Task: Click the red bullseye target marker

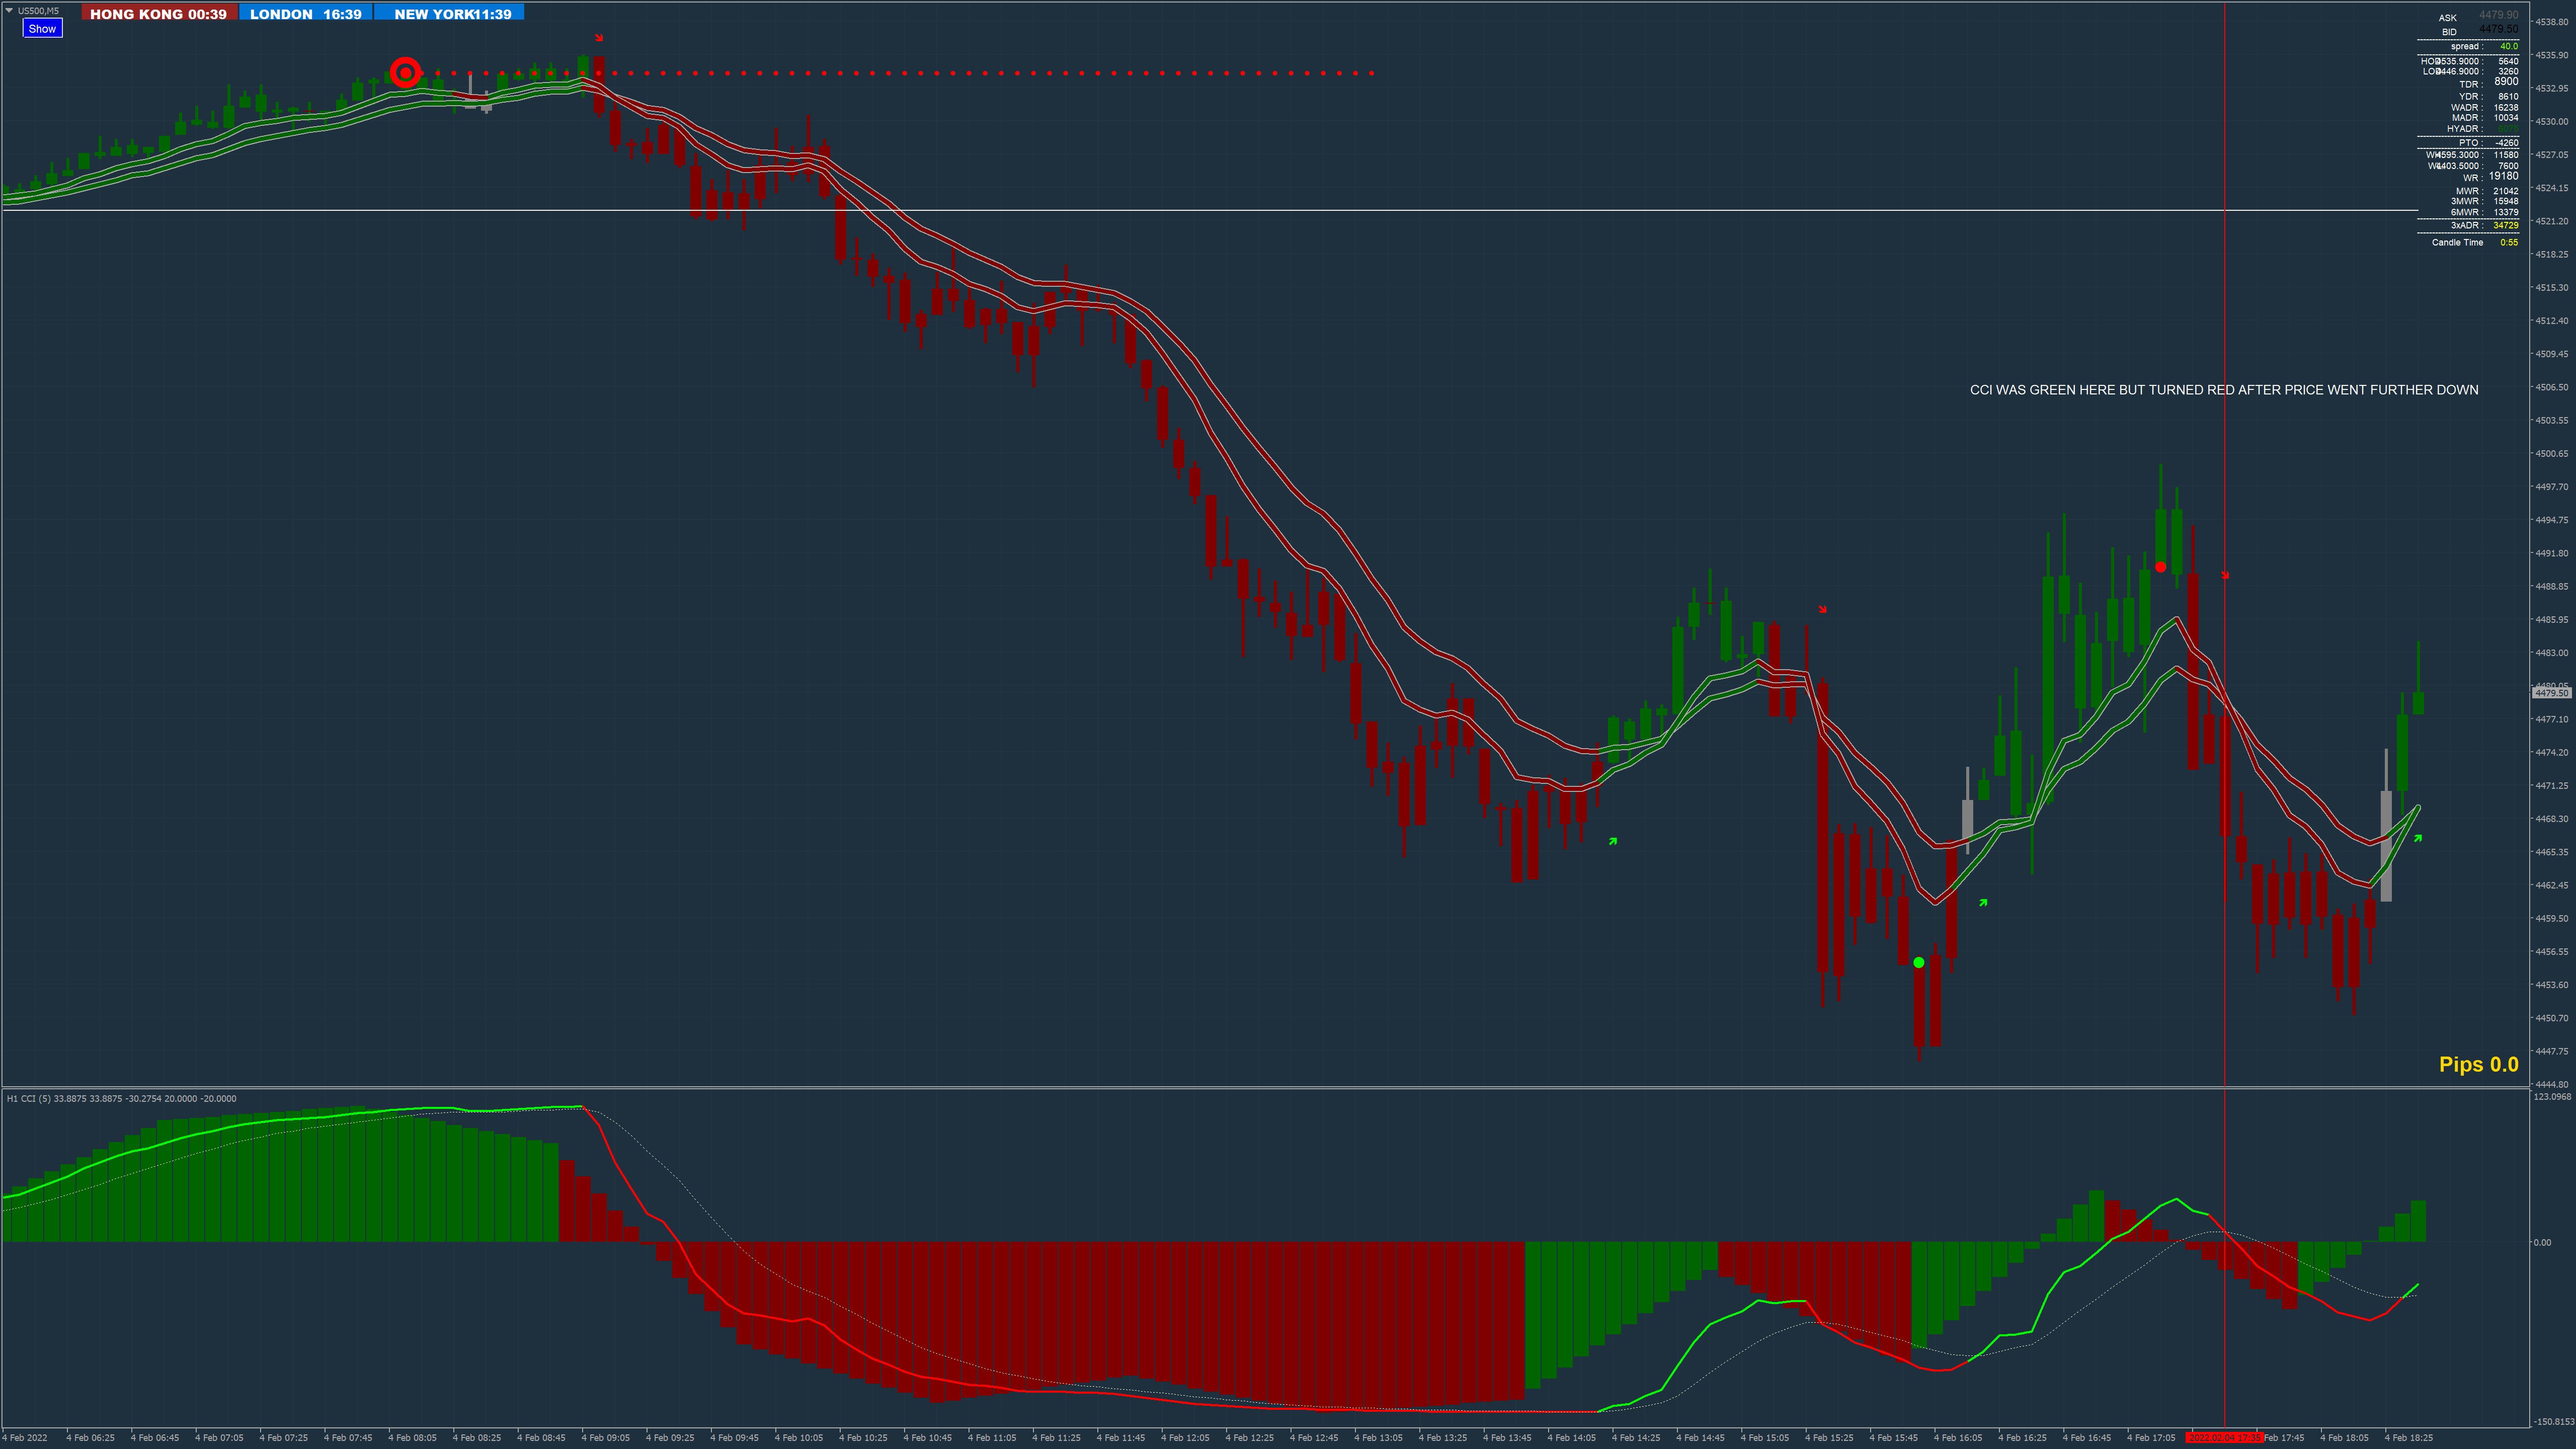Action: (405, 72)
